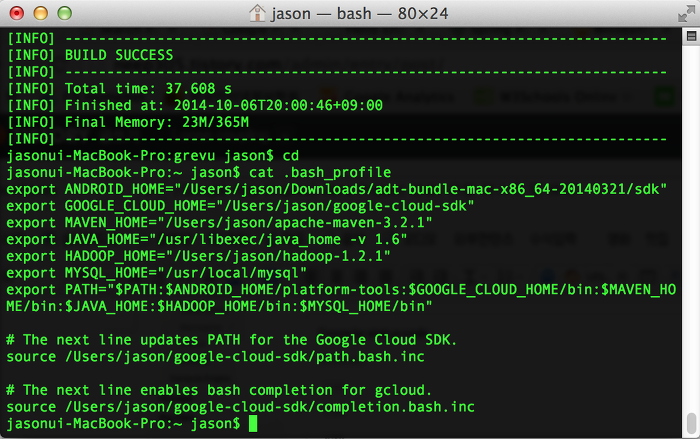
Task: Click the comment about bash completion for gcloud
Action: pyautogui.click(x=219, y=390)
